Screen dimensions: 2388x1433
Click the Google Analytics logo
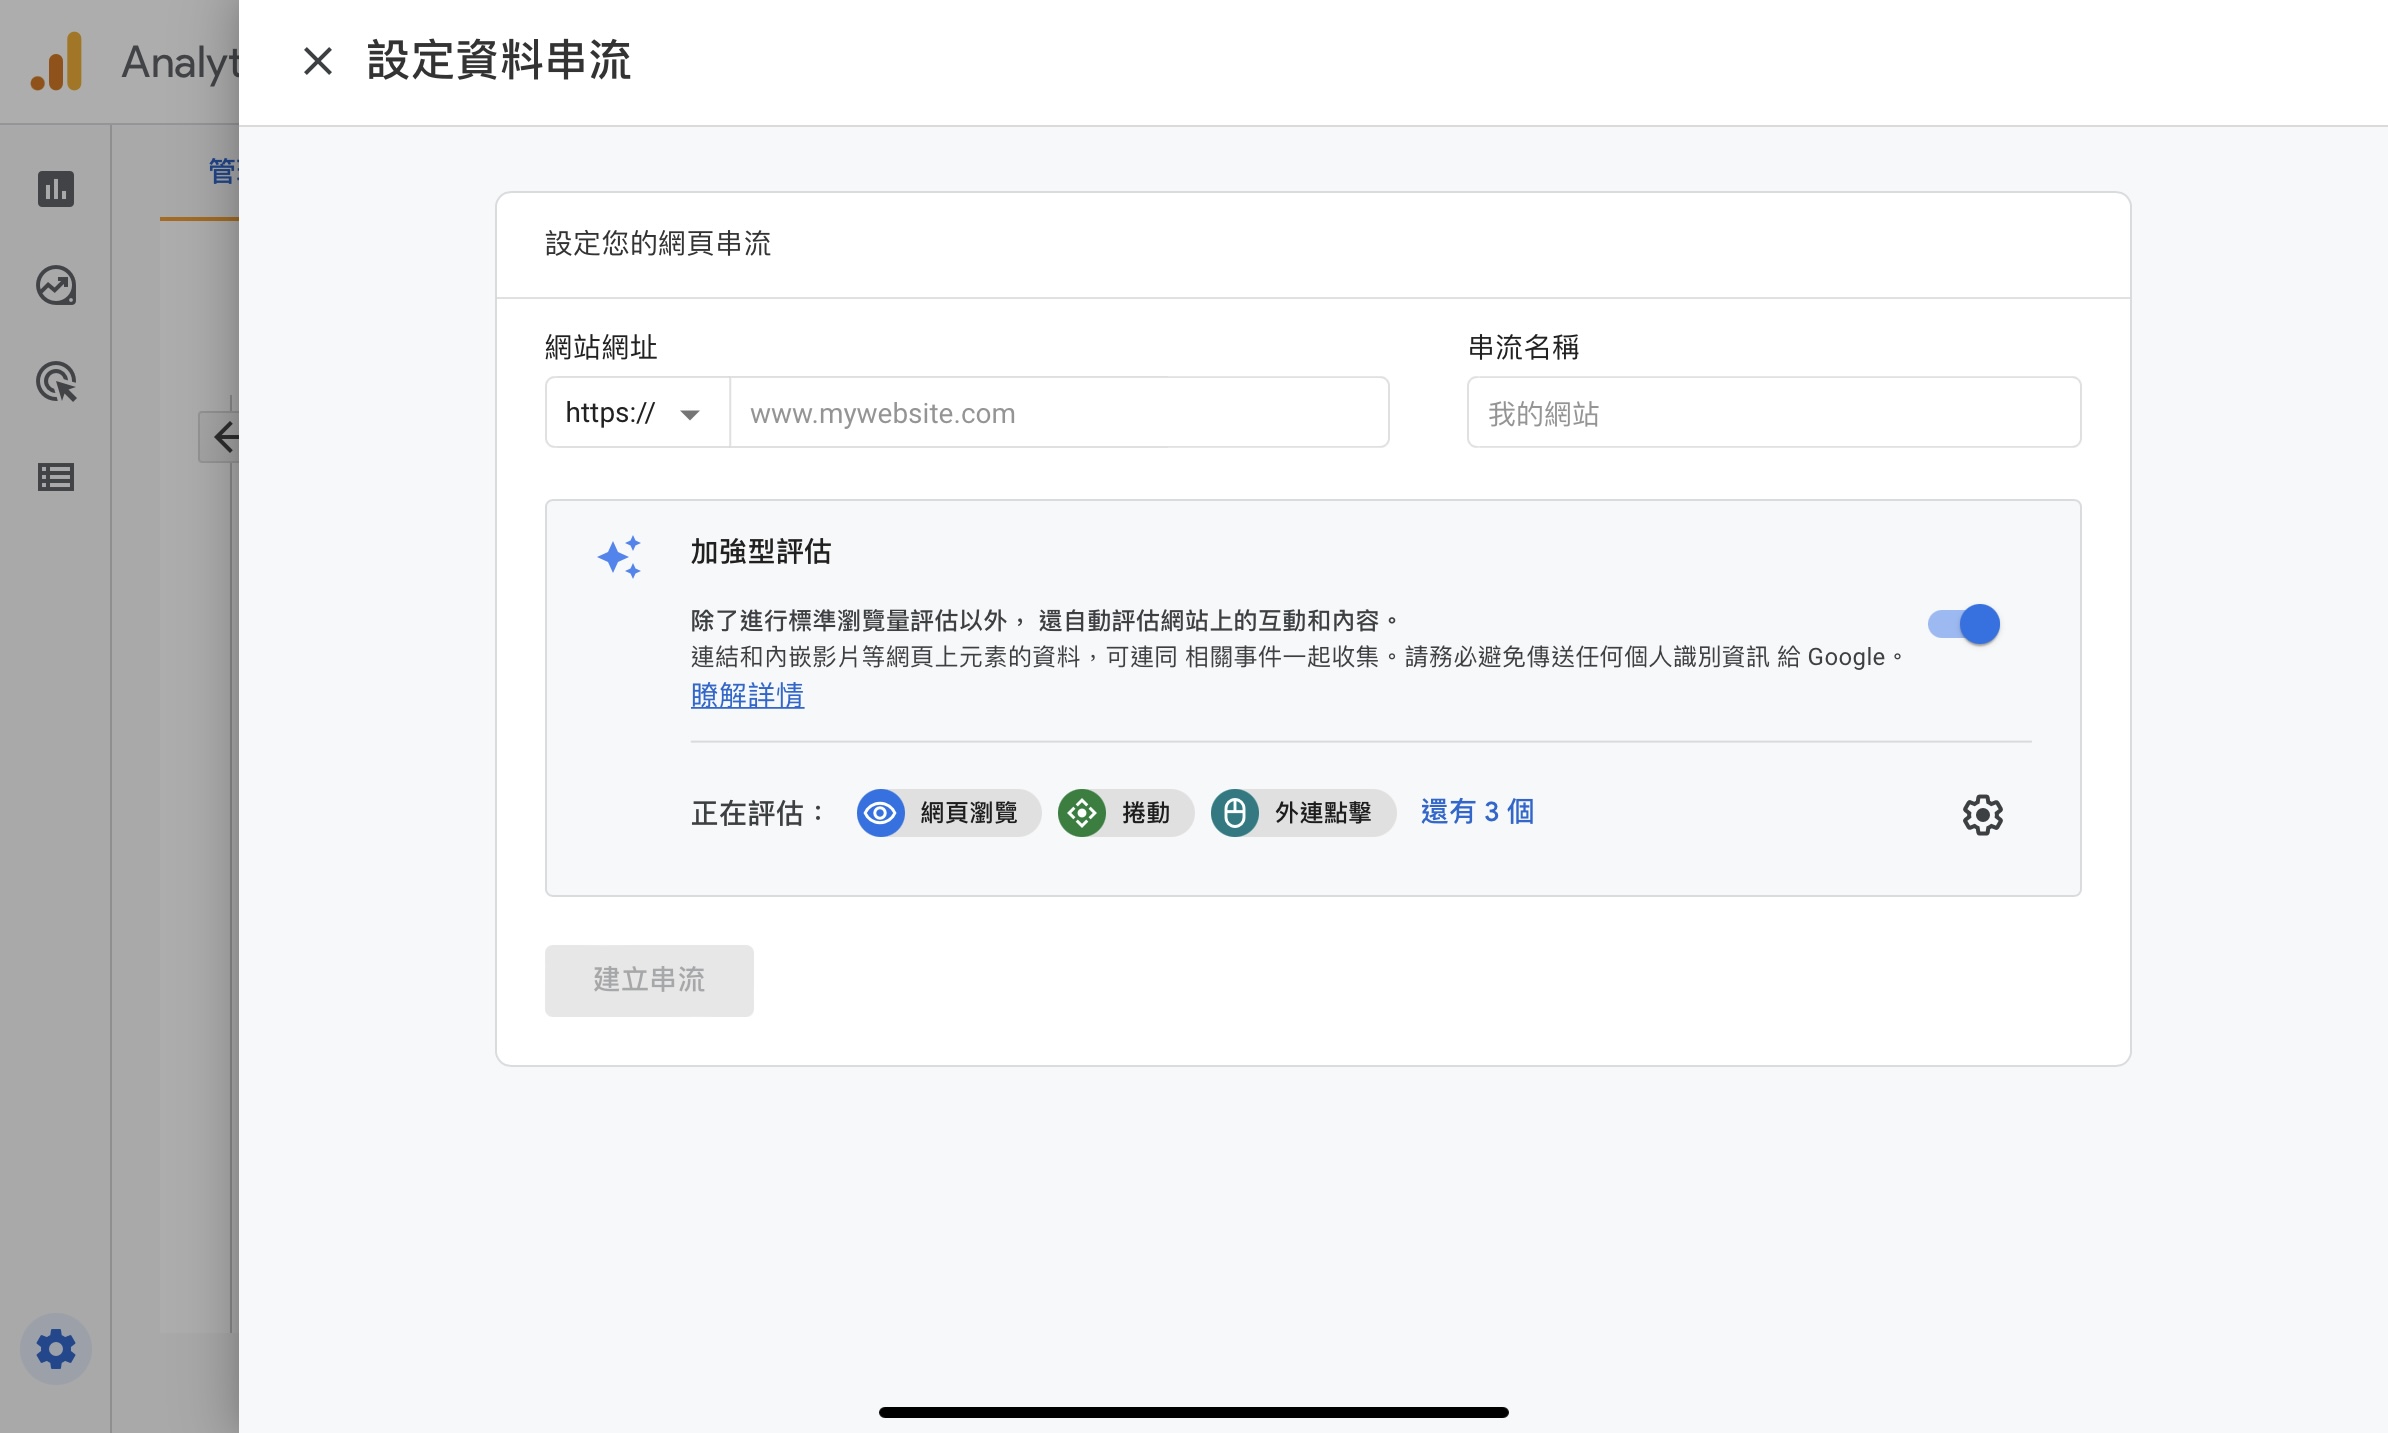[x=57, y=61]
